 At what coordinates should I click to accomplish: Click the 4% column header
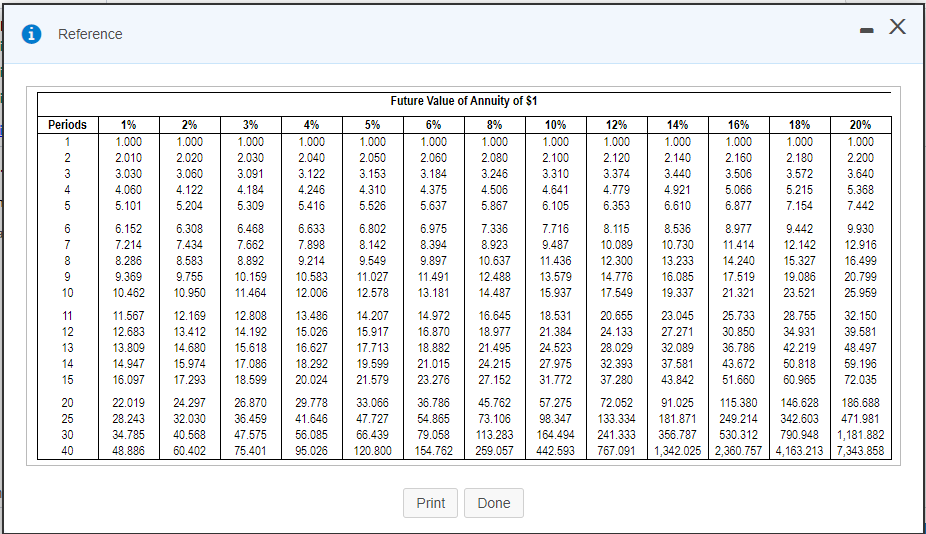(x=311, y=125)
